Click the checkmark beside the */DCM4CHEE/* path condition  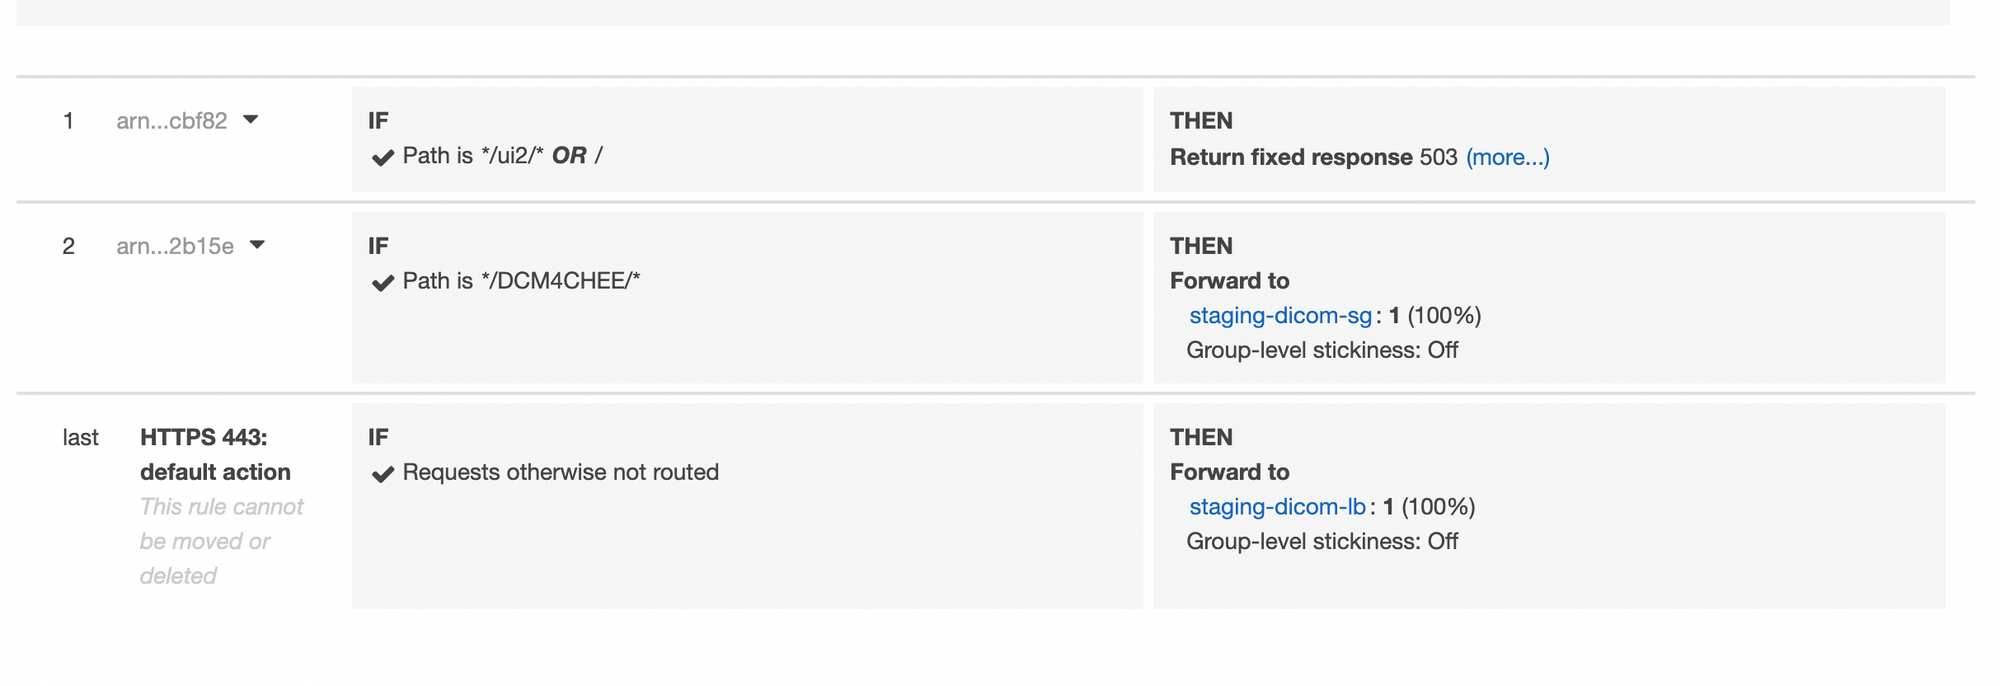pyautogui.click(x=382, y=283)
